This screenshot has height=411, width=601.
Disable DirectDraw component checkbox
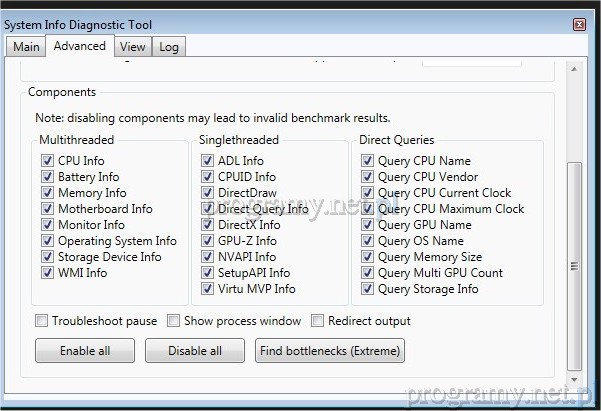click(x=207, y=193)
